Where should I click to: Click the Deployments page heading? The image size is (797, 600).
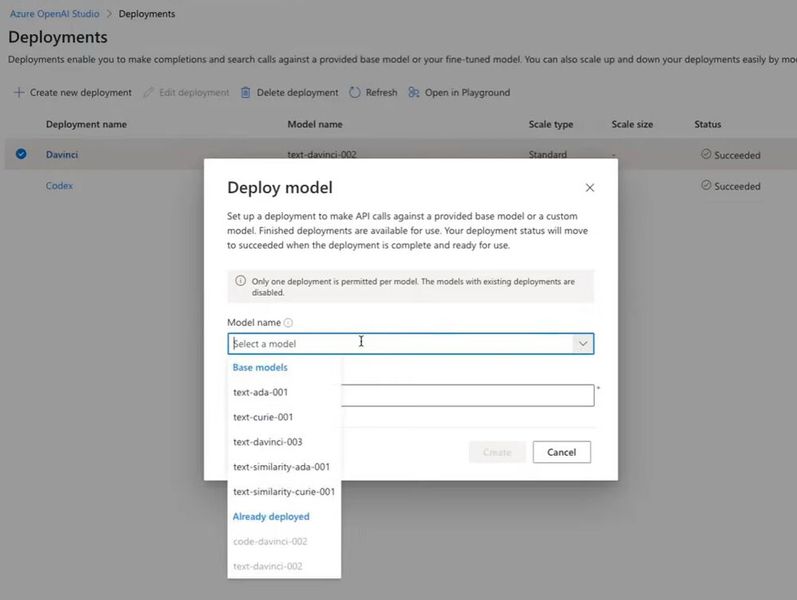58,37
